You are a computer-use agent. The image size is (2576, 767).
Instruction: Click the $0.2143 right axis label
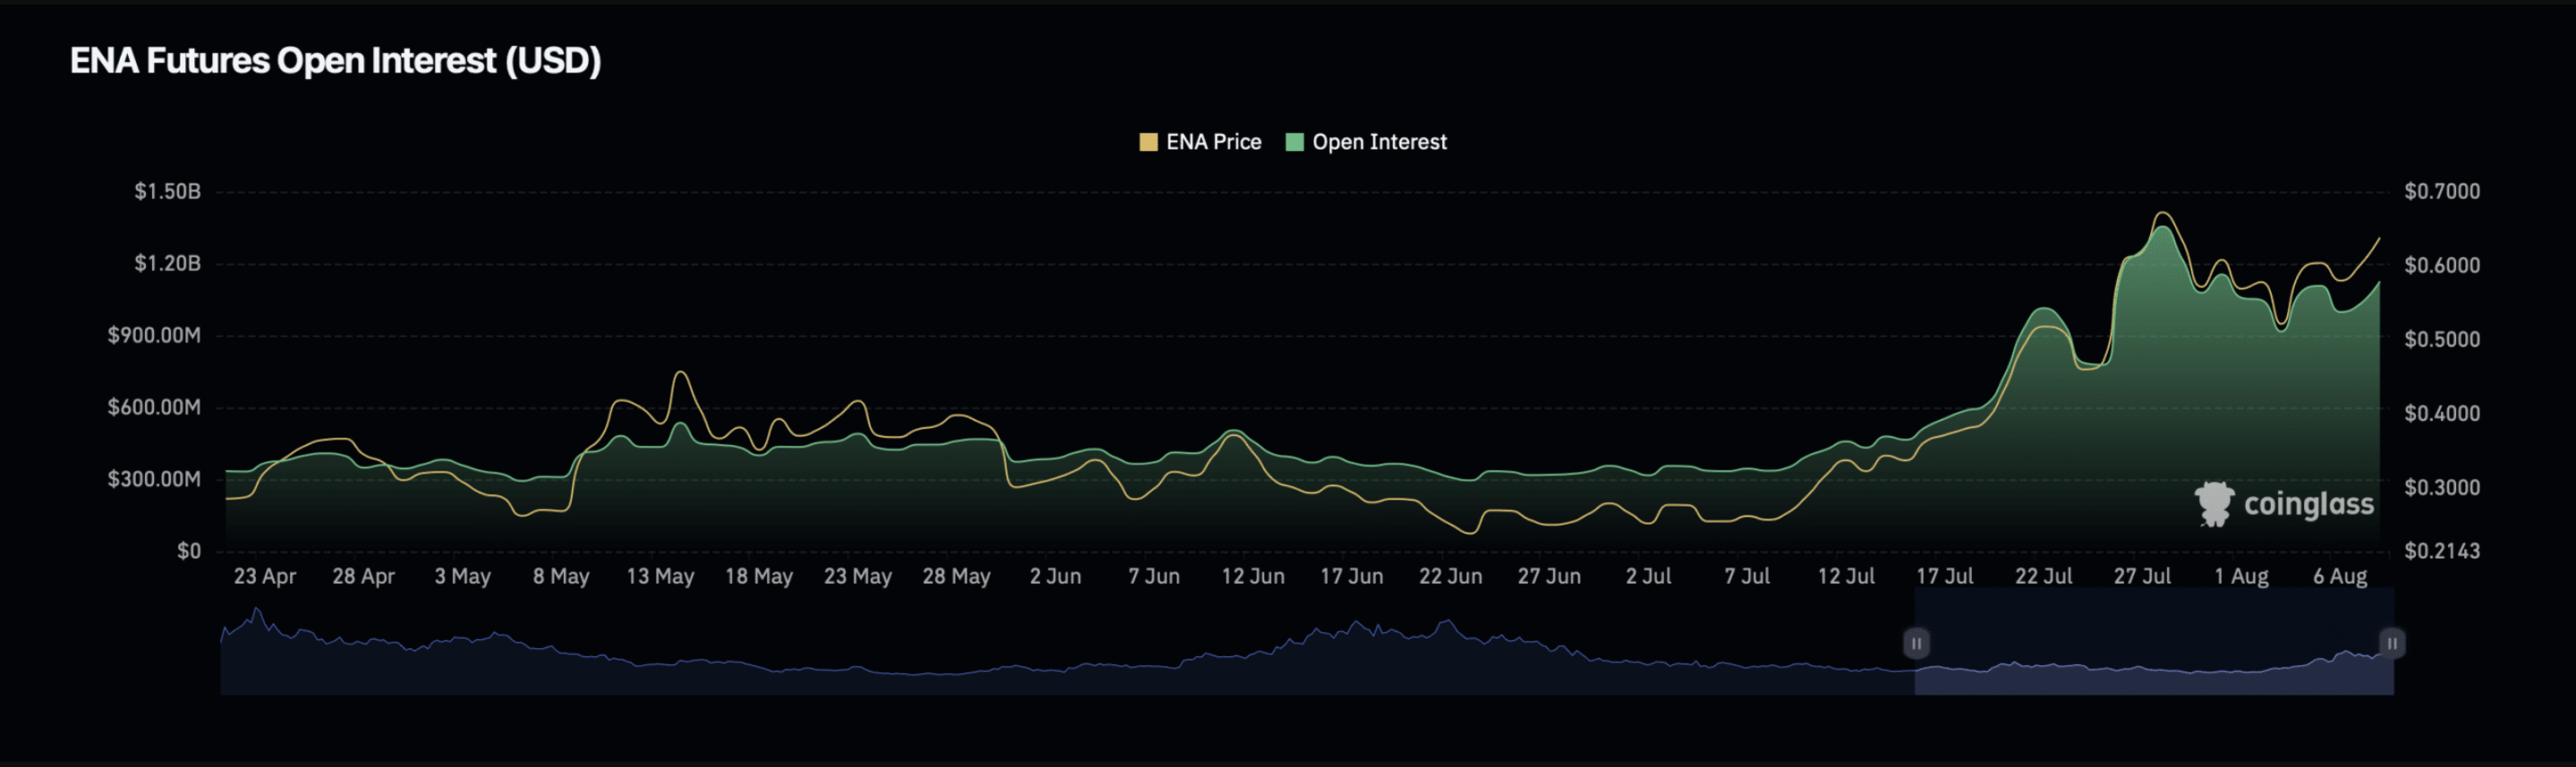click(x=2442, y=551)
